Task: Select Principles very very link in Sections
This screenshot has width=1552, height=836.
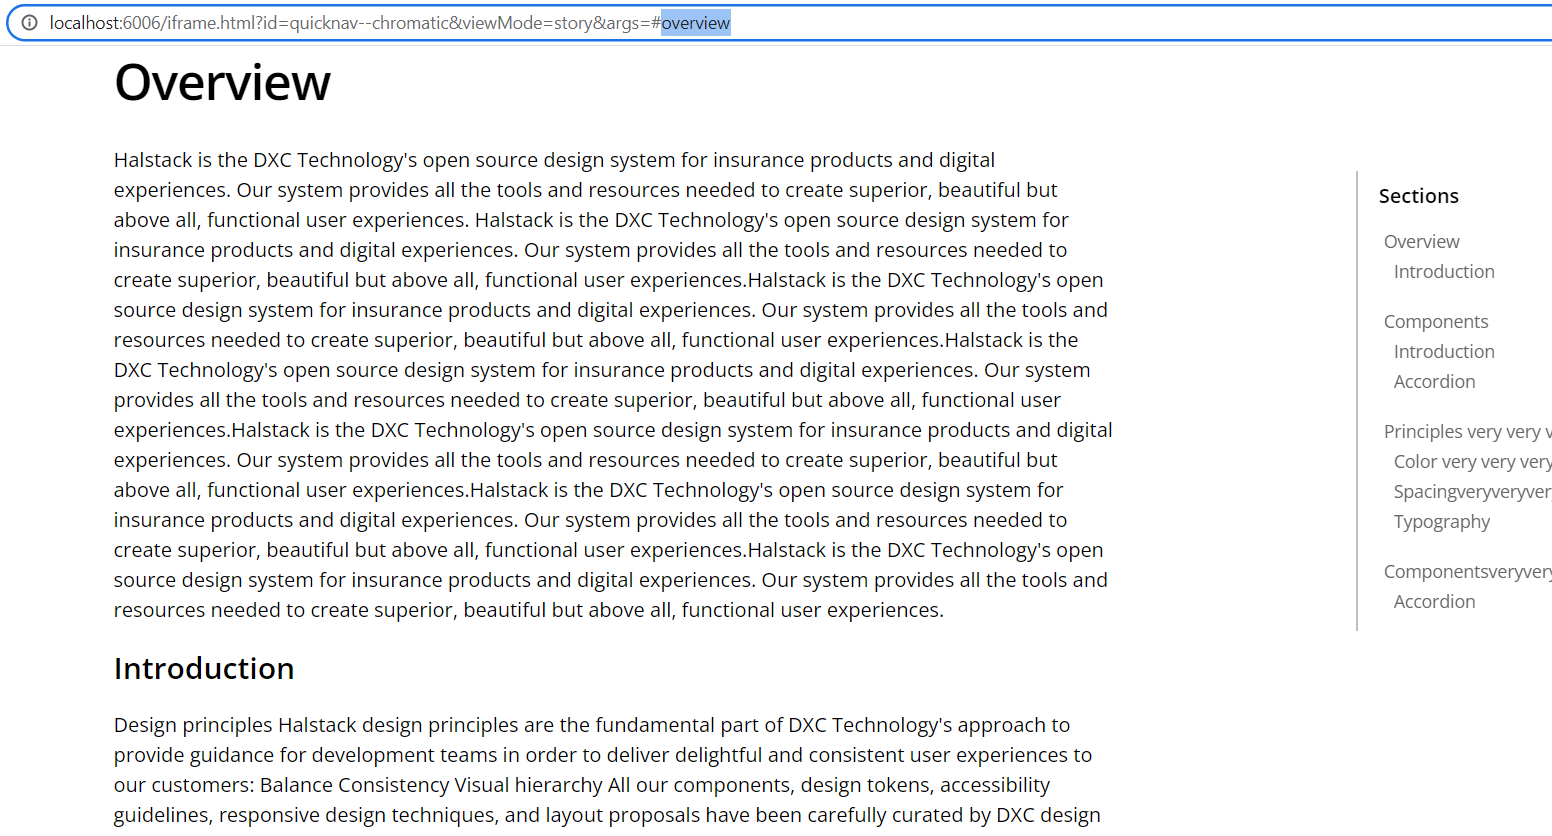Action: click(1467, 431)
